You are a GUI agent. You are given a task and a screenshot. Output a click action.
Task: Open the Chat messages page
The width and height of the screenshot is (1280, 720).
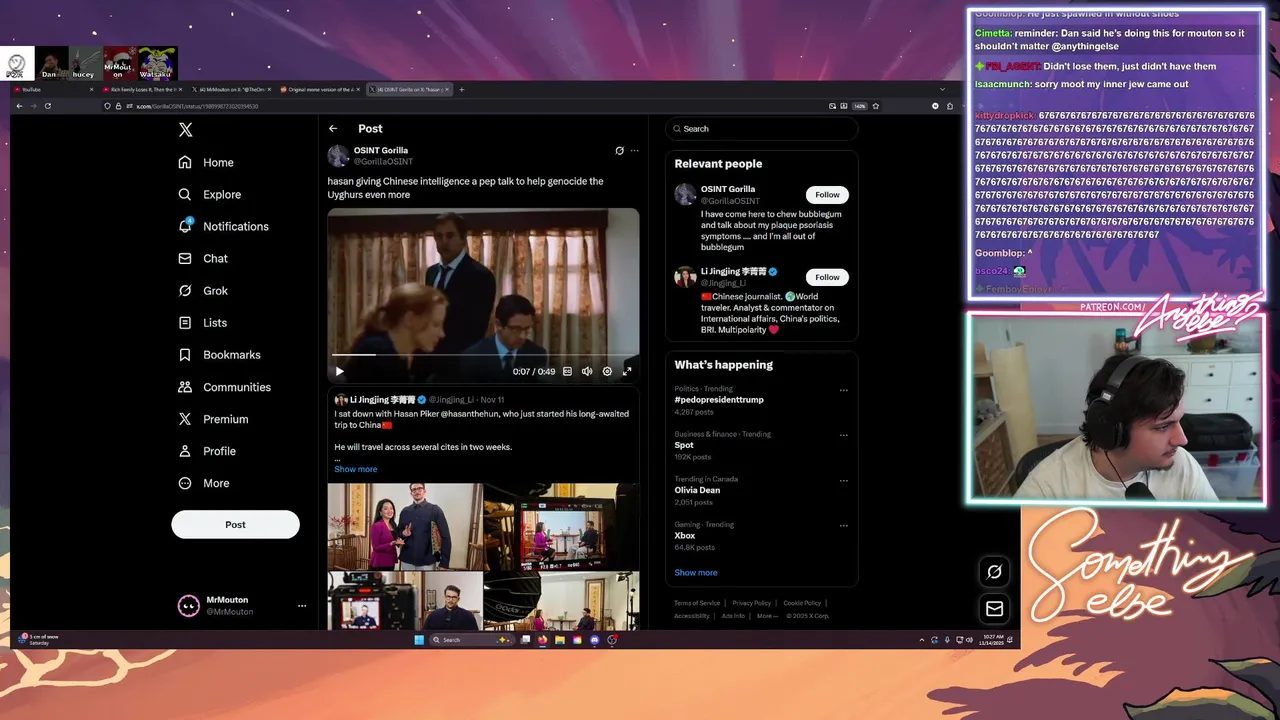pyautogui.click(x=203, y=258)
